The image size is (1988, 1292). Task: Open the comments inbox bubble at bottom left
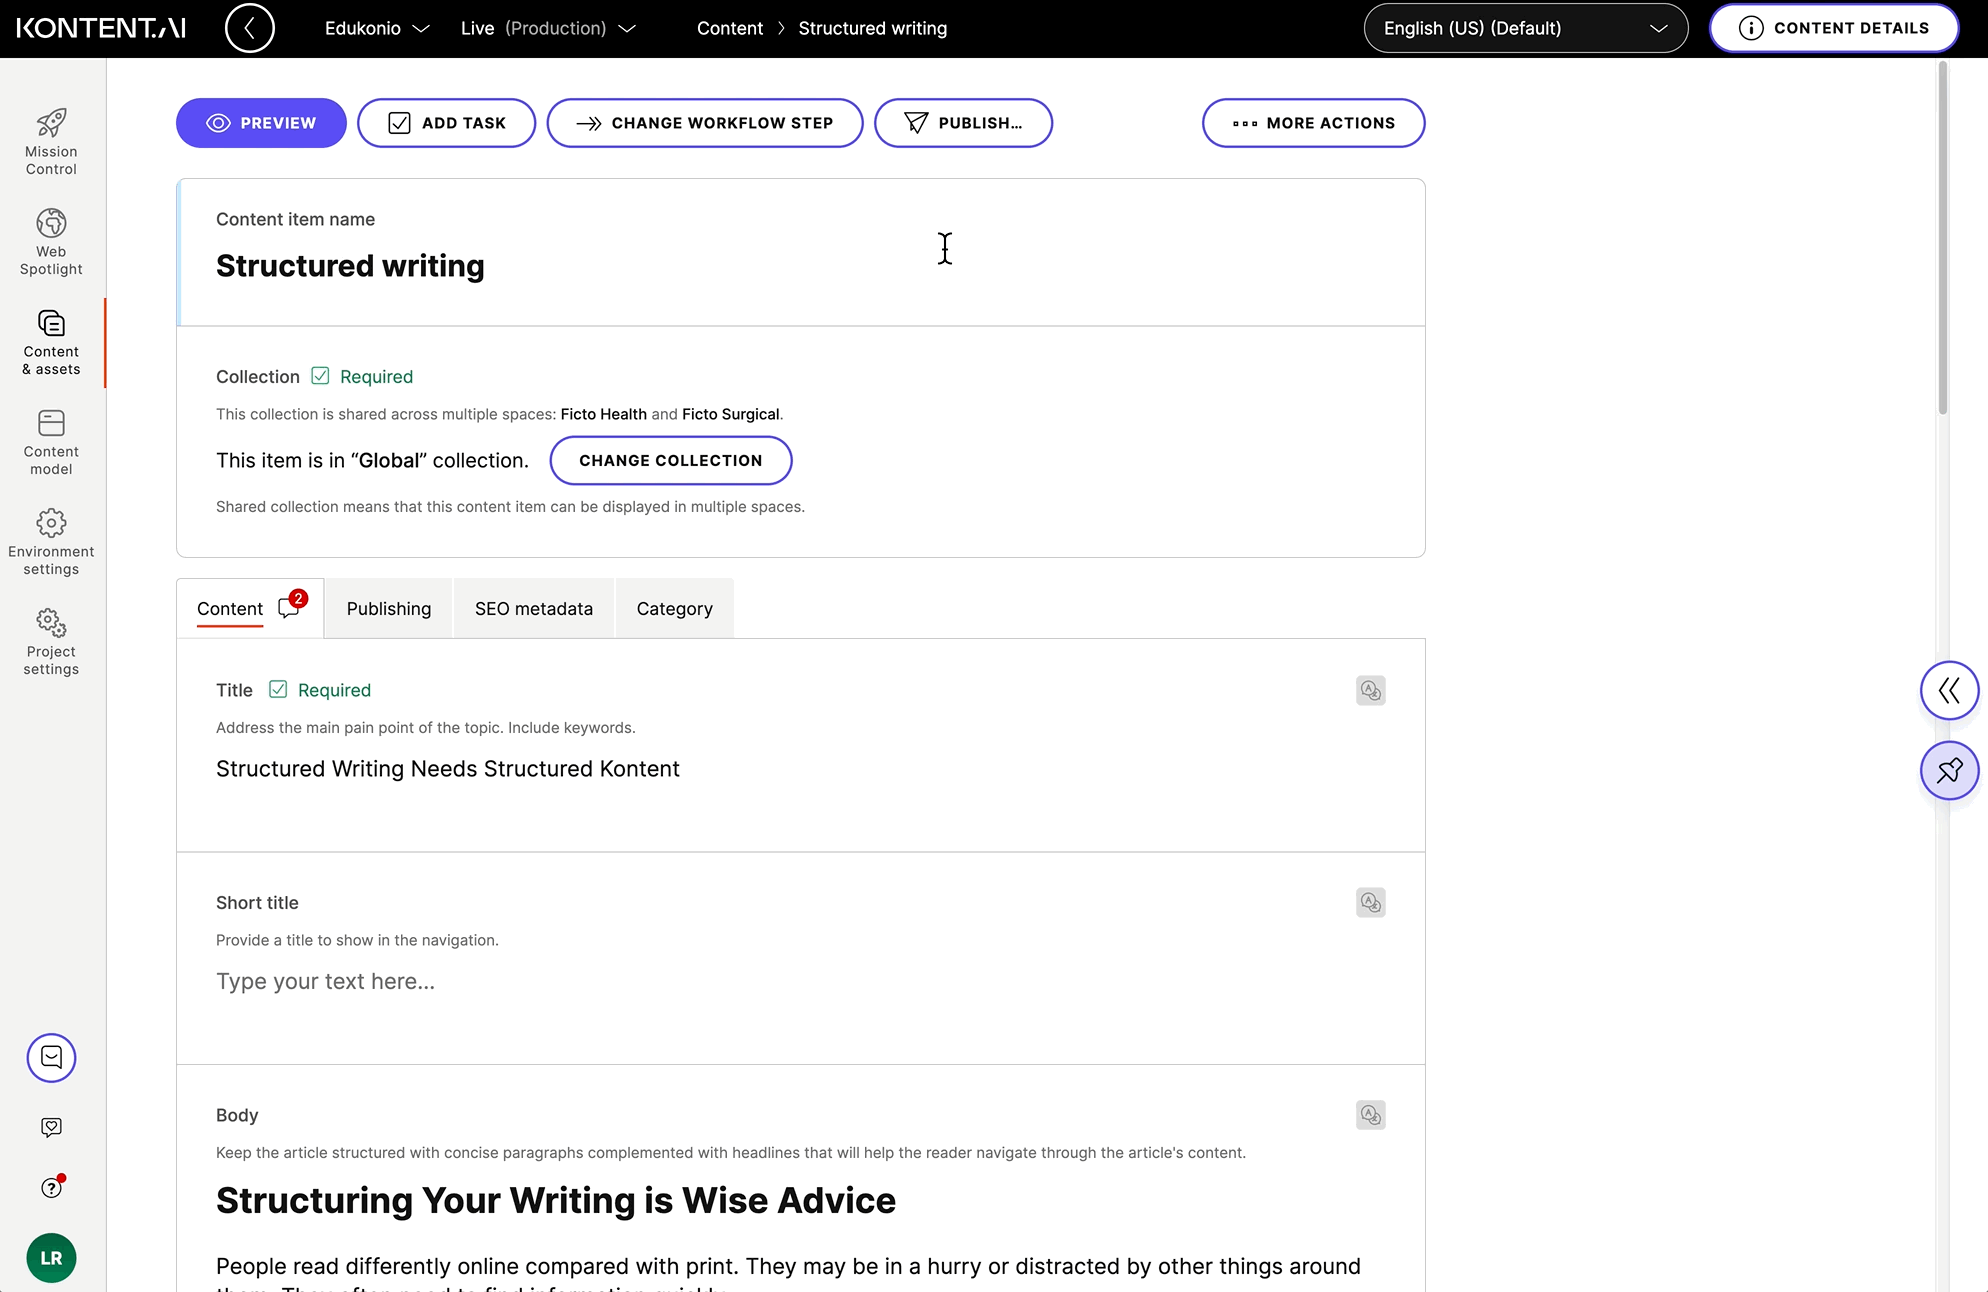pyautogui.click(x=51, y=1058)
